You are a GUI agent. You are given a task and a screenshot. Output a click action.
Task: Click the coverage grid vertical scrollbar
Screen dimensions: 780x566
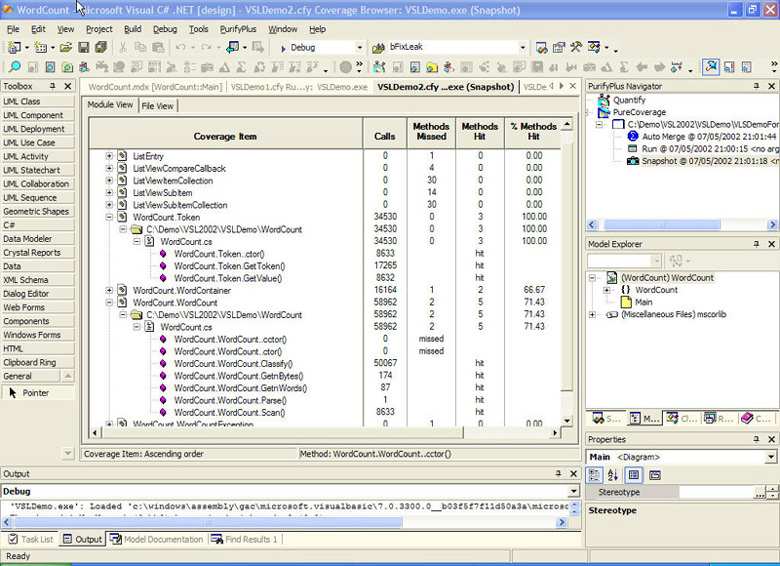567,272
